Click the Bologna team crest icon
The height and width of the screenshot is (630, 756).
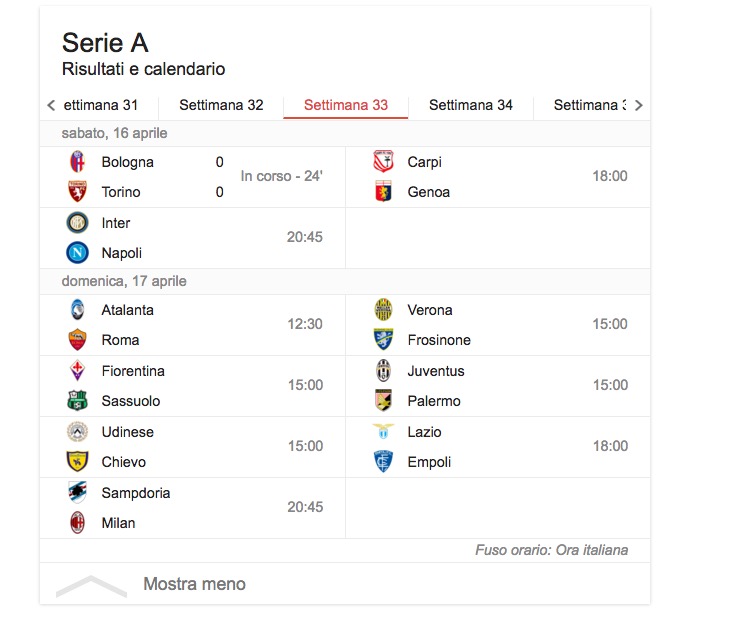77,162
